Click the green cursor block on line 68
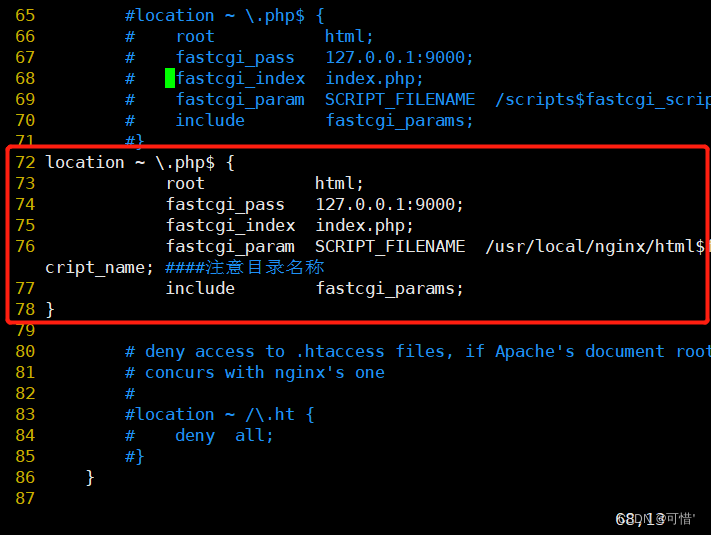Viewport: 711px width, 535px height. (170, 78)
